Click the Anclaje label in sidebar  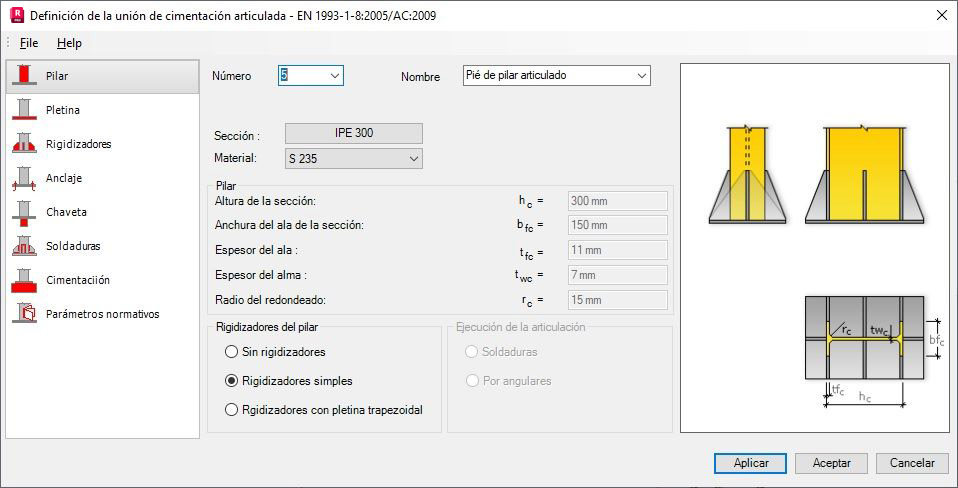point(64,178)
